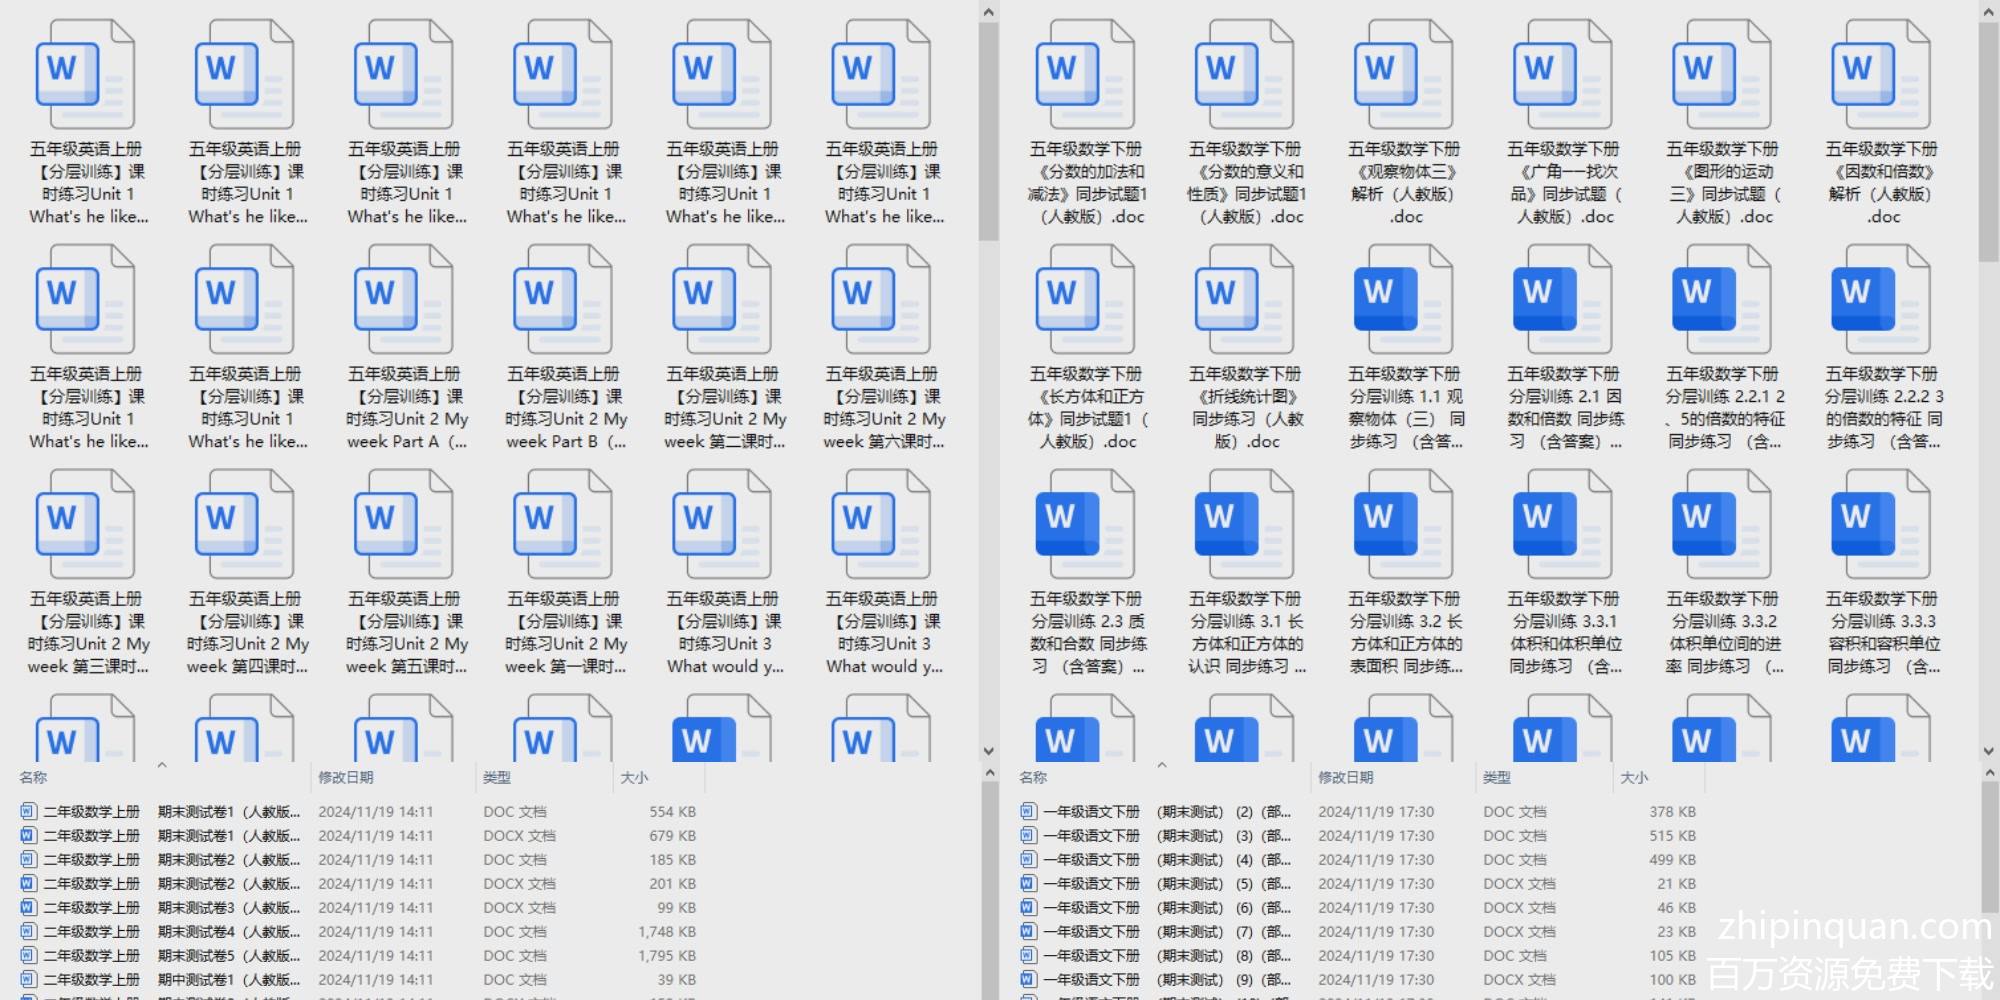Select the 分层训练 2.1 因数和倍数 file icon
The image size is (2000, 1000).
pos(1563,300)
